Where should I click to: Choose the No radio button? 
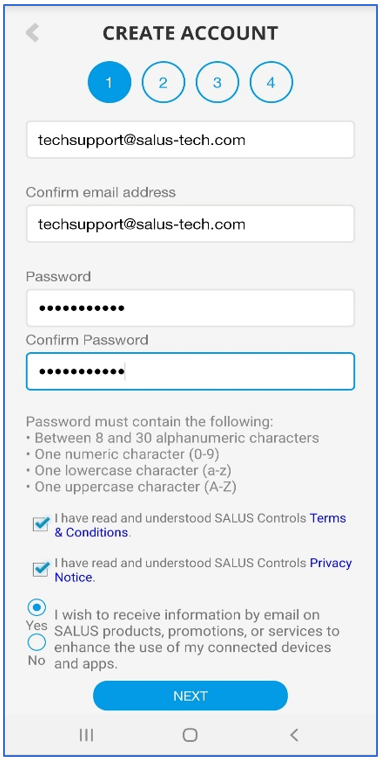pyautogui.click(x=37, y=643)
